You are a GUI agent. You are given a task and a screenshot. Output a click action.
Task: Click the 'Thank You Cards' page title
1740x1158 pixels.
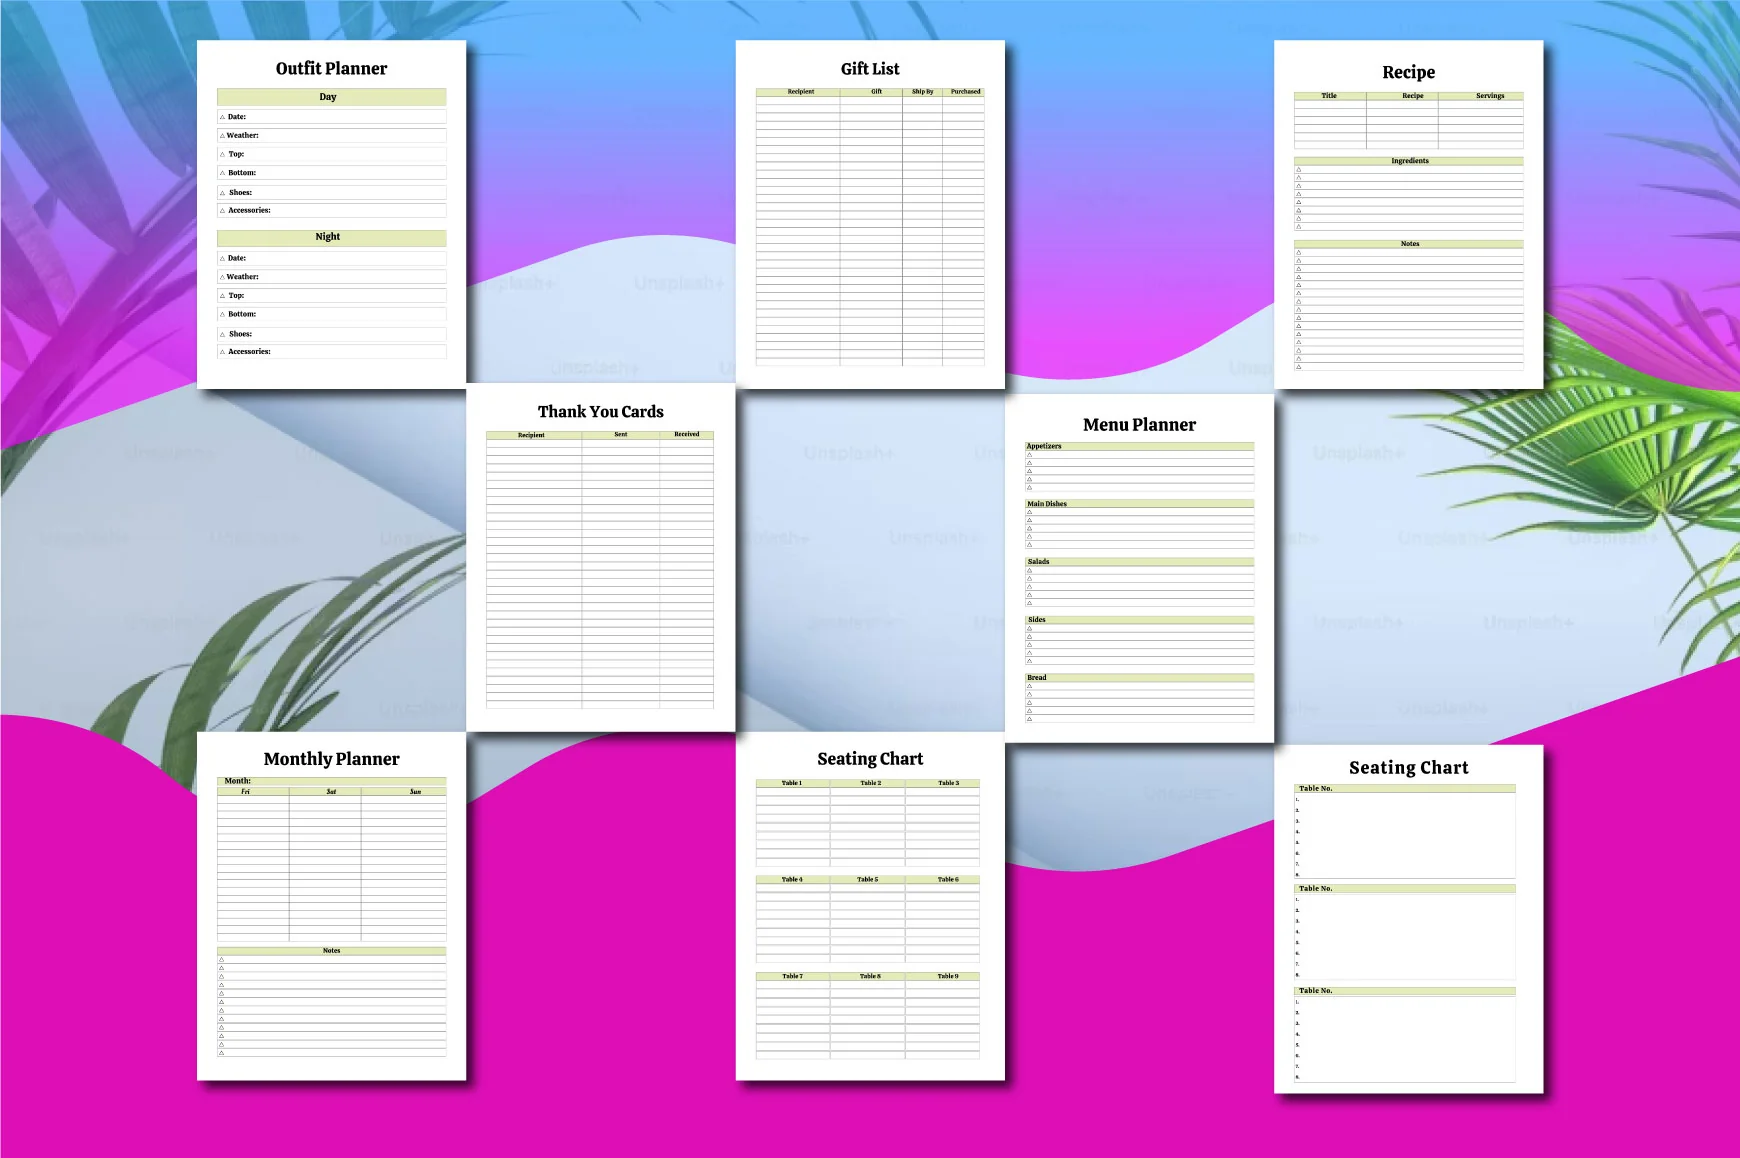[600, 412]
